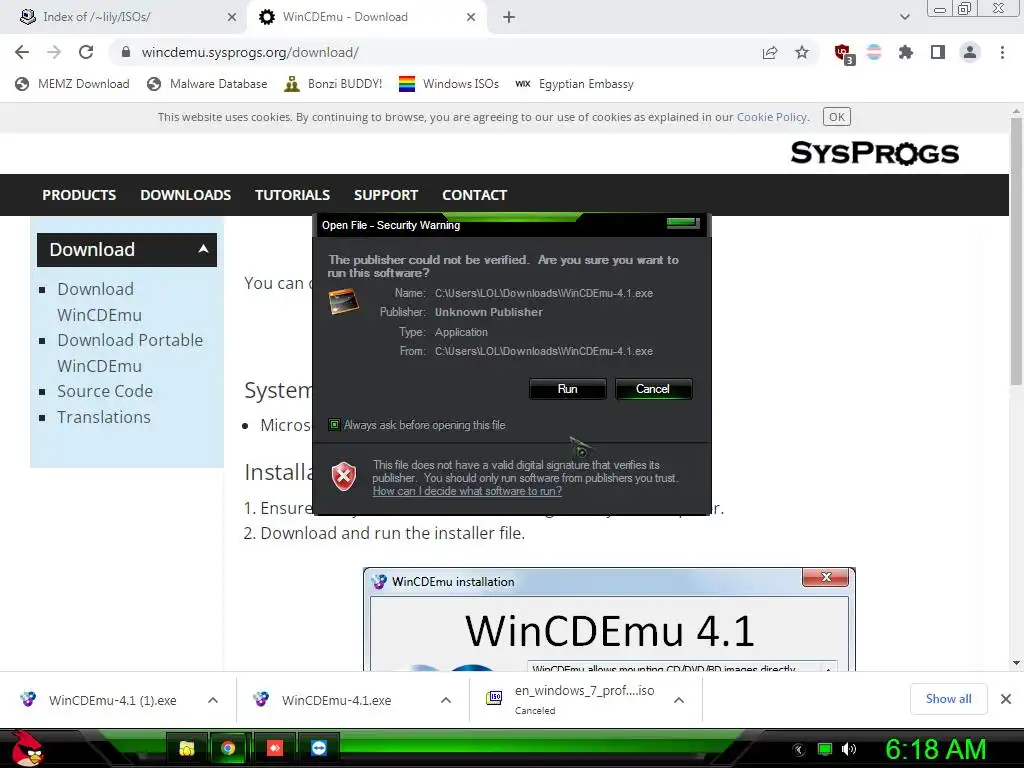Click Run in the Security Warning dialog

click(x=568, y=389)
